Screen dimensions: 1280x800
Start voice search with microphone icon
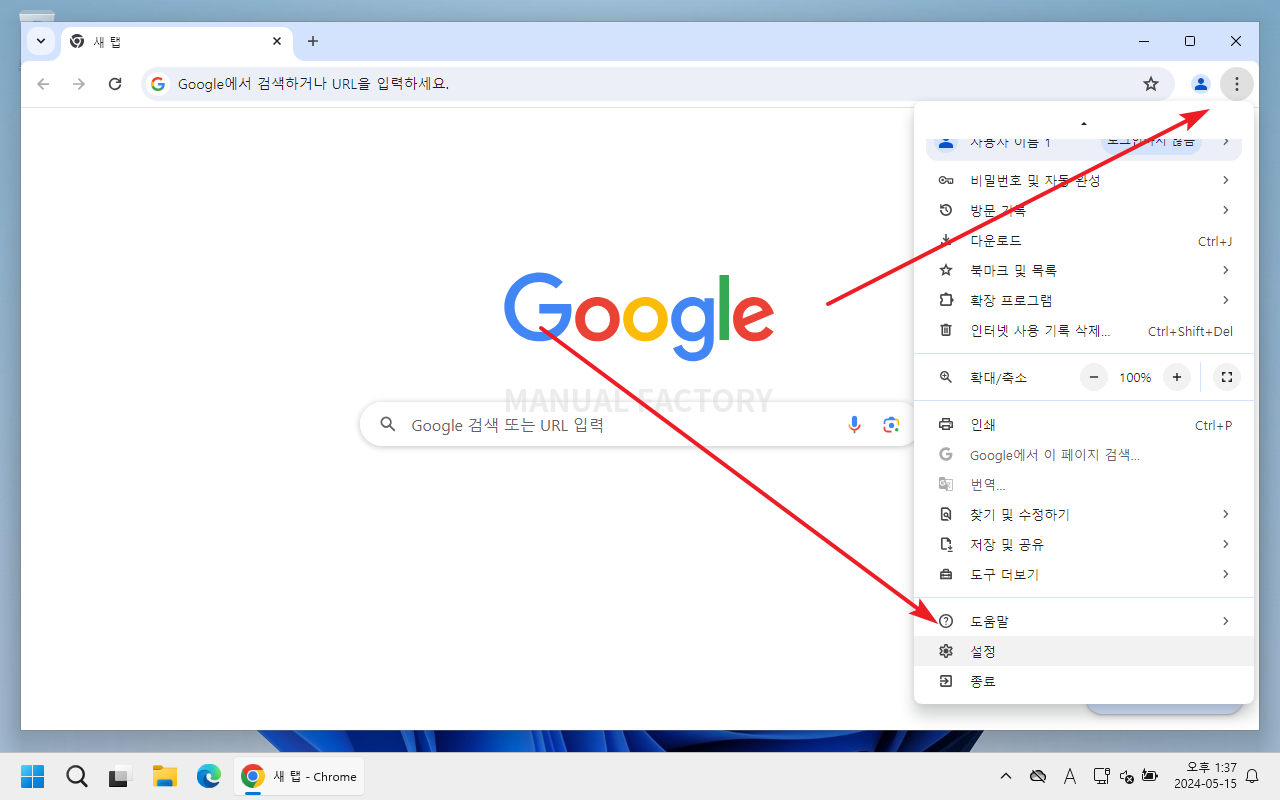point(854,425)
